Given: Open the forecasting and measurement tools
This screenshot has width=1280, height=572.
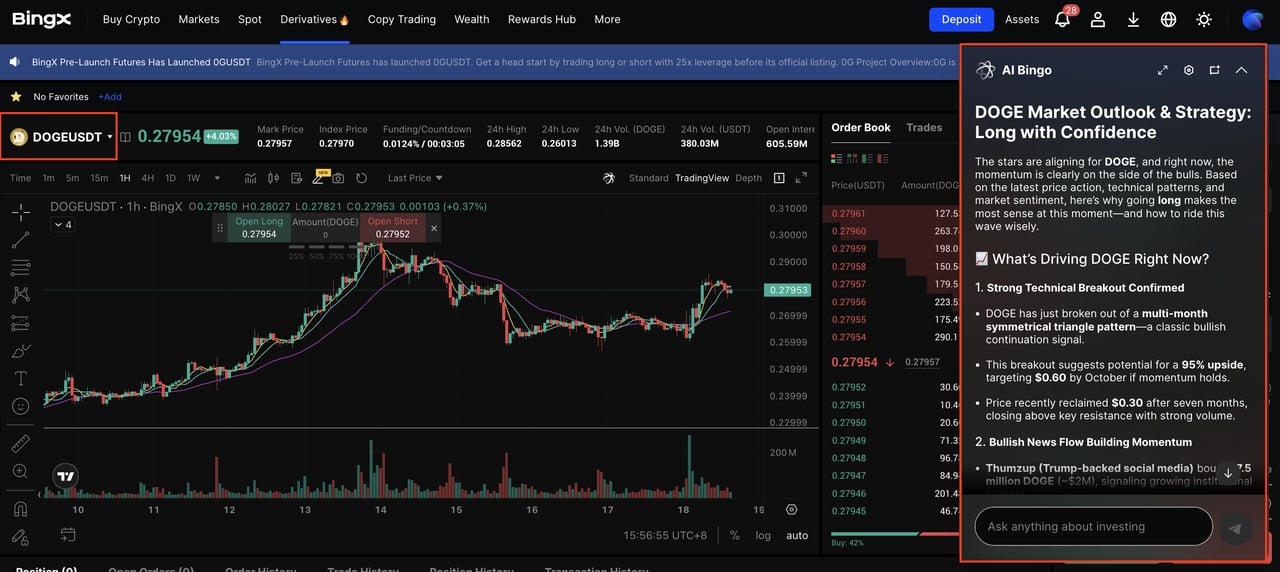Looking at the screenshot, I should point(20,323).
